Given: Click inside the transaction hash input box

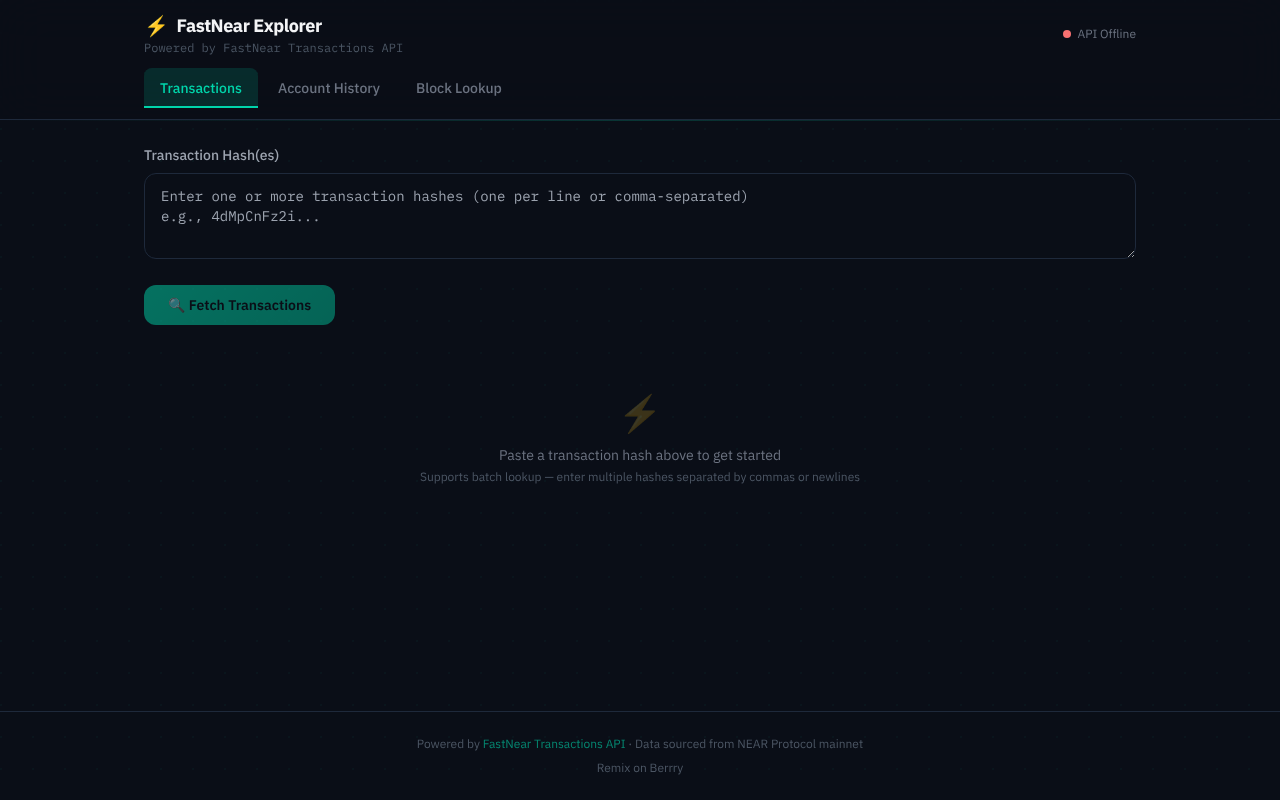Looking at the screenshot, I should click(639, 215).
